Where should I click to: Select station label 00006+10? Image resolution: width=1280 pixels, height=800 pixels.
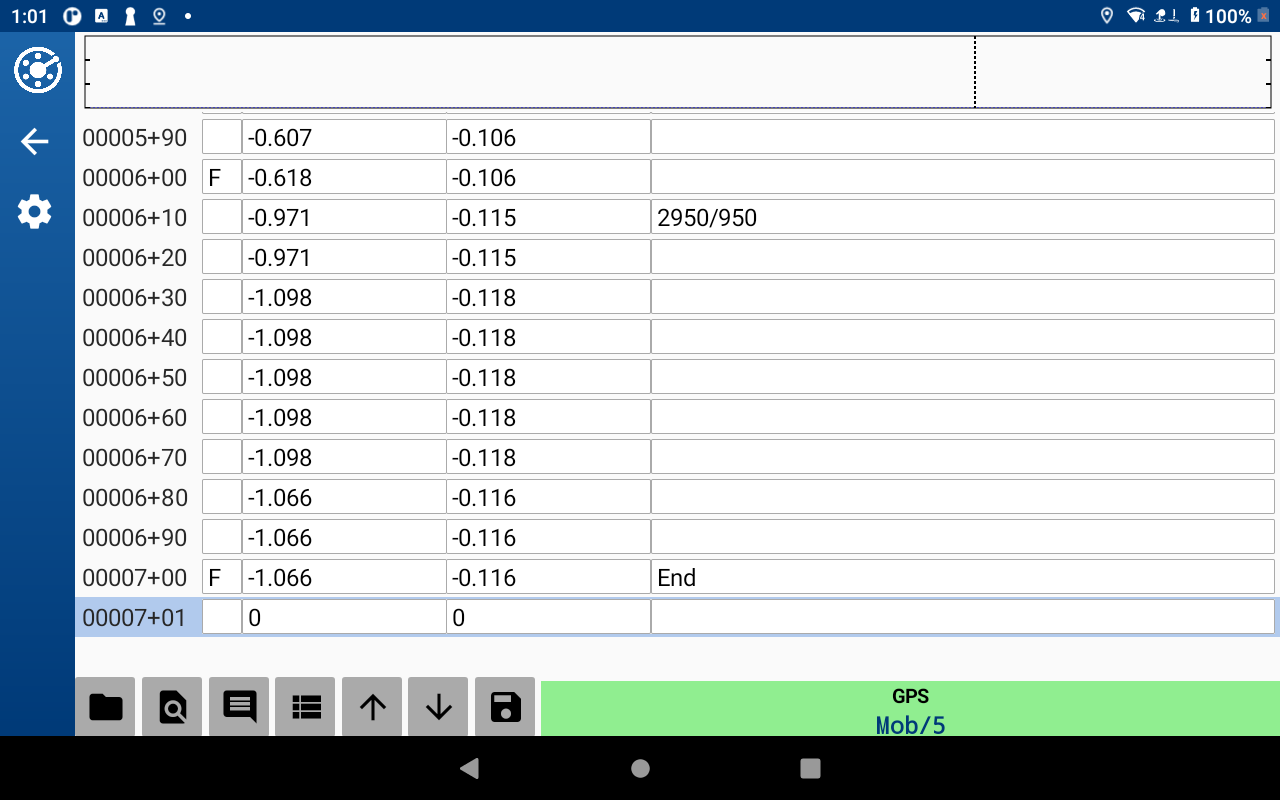(x=135, y=218)
